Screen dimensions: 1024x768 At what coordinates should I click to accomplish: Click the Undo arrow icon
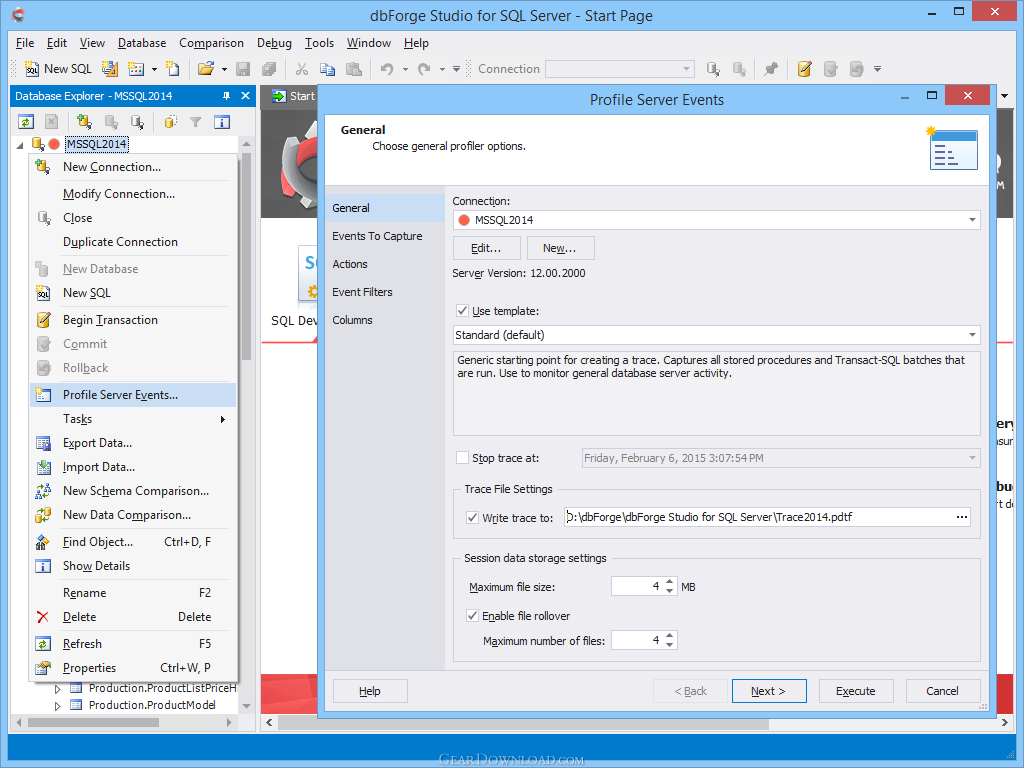pos(387,69)
